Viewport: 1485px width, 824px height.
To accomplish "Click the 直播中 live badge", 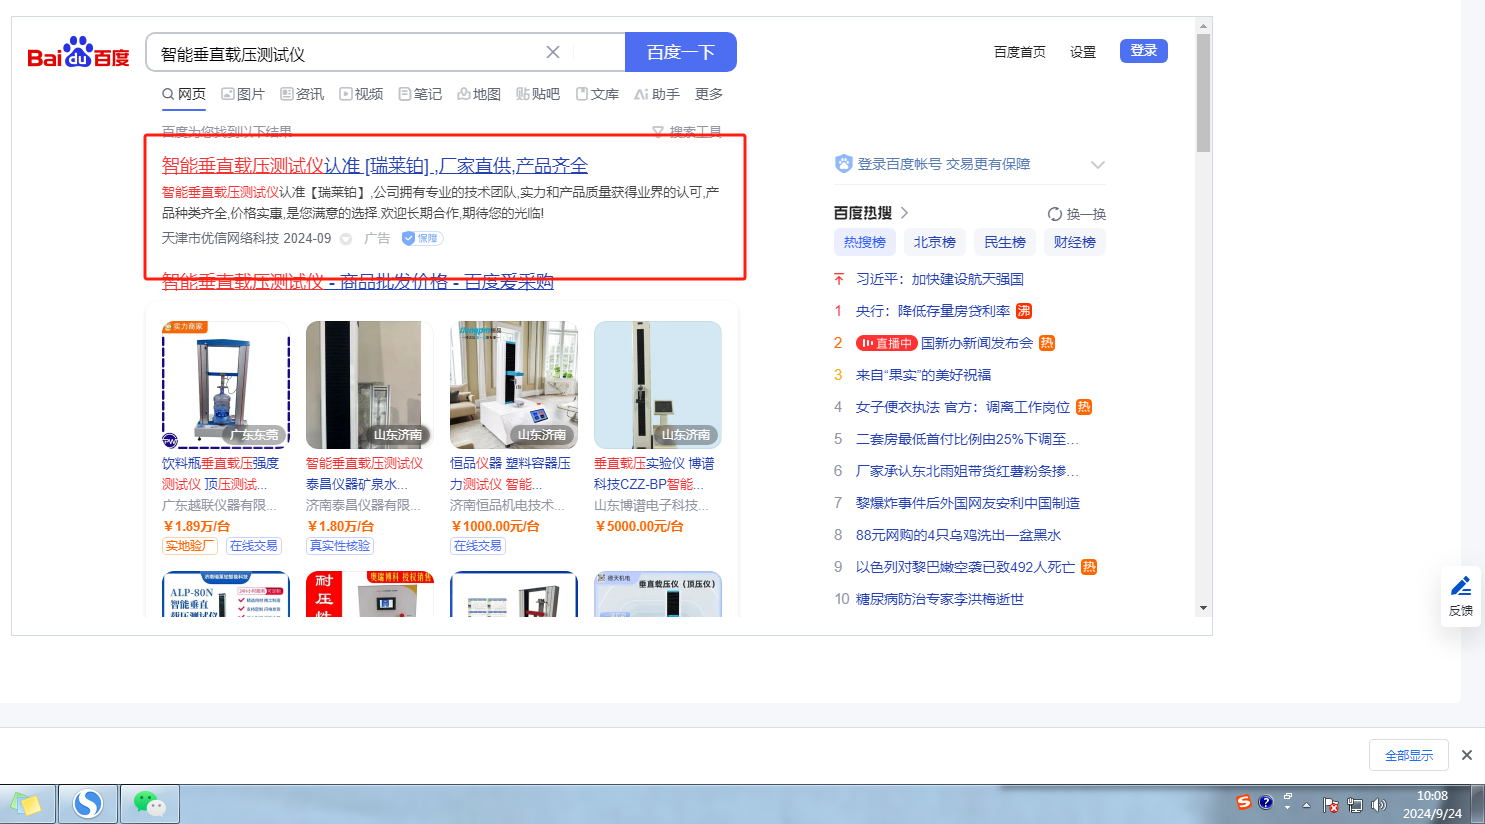I will (886, 343).
